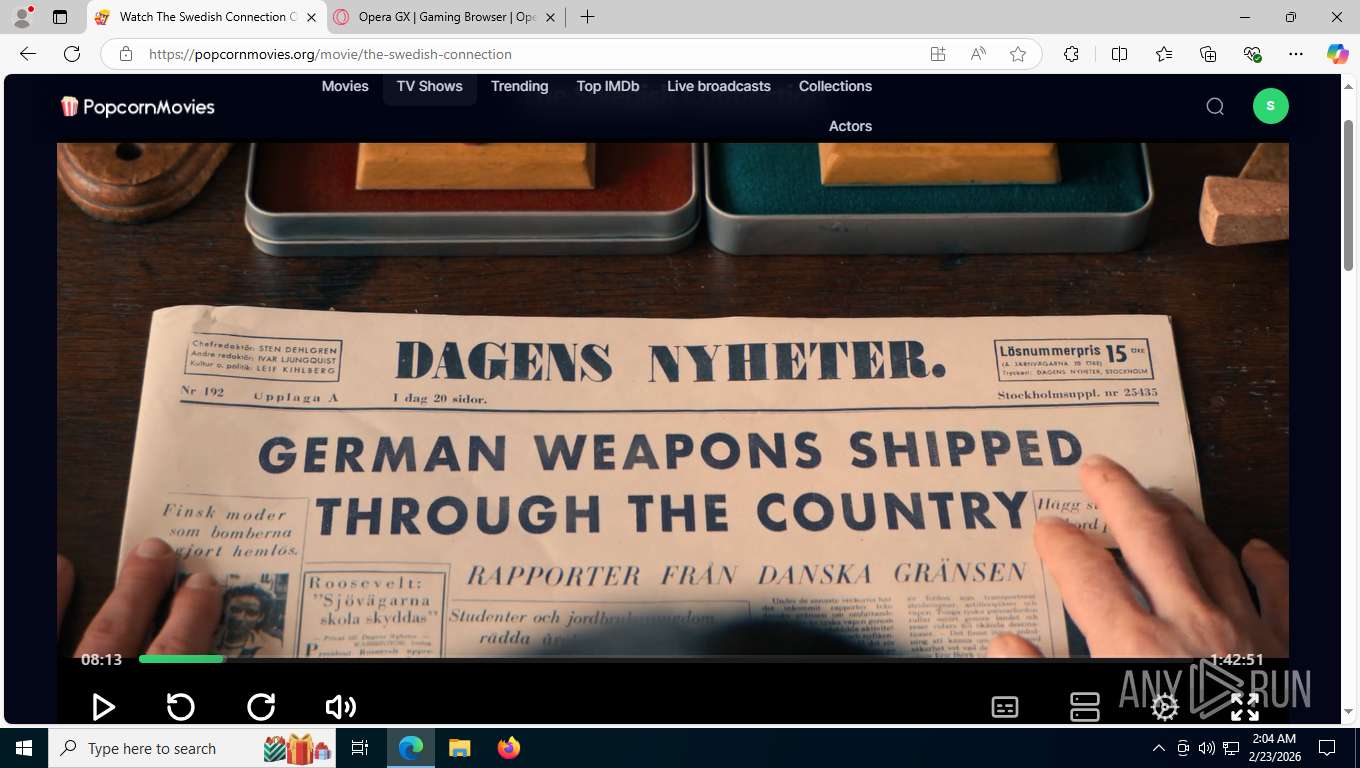
Task: Open the Actors page
Action: (x=850, y=126)
